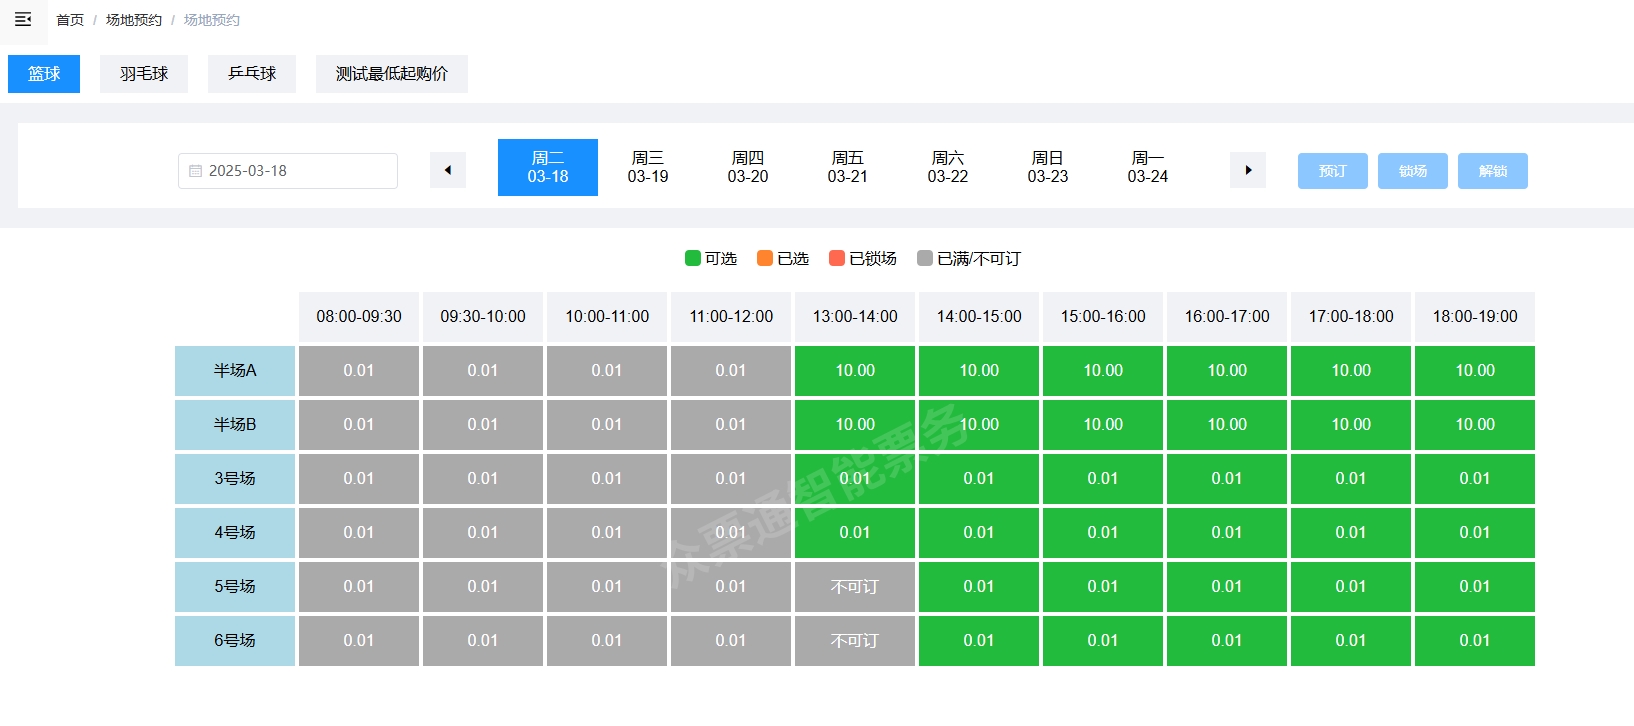
Task: Select 5号场 slot at 15:00-16:00
Action: click(x=1103, y=587)
